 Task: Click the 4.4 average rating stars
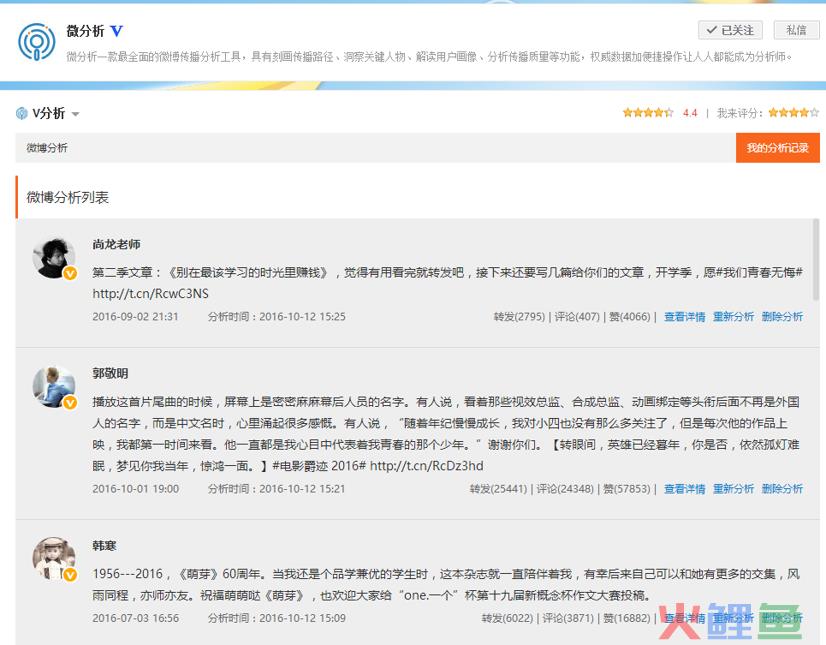648,112
